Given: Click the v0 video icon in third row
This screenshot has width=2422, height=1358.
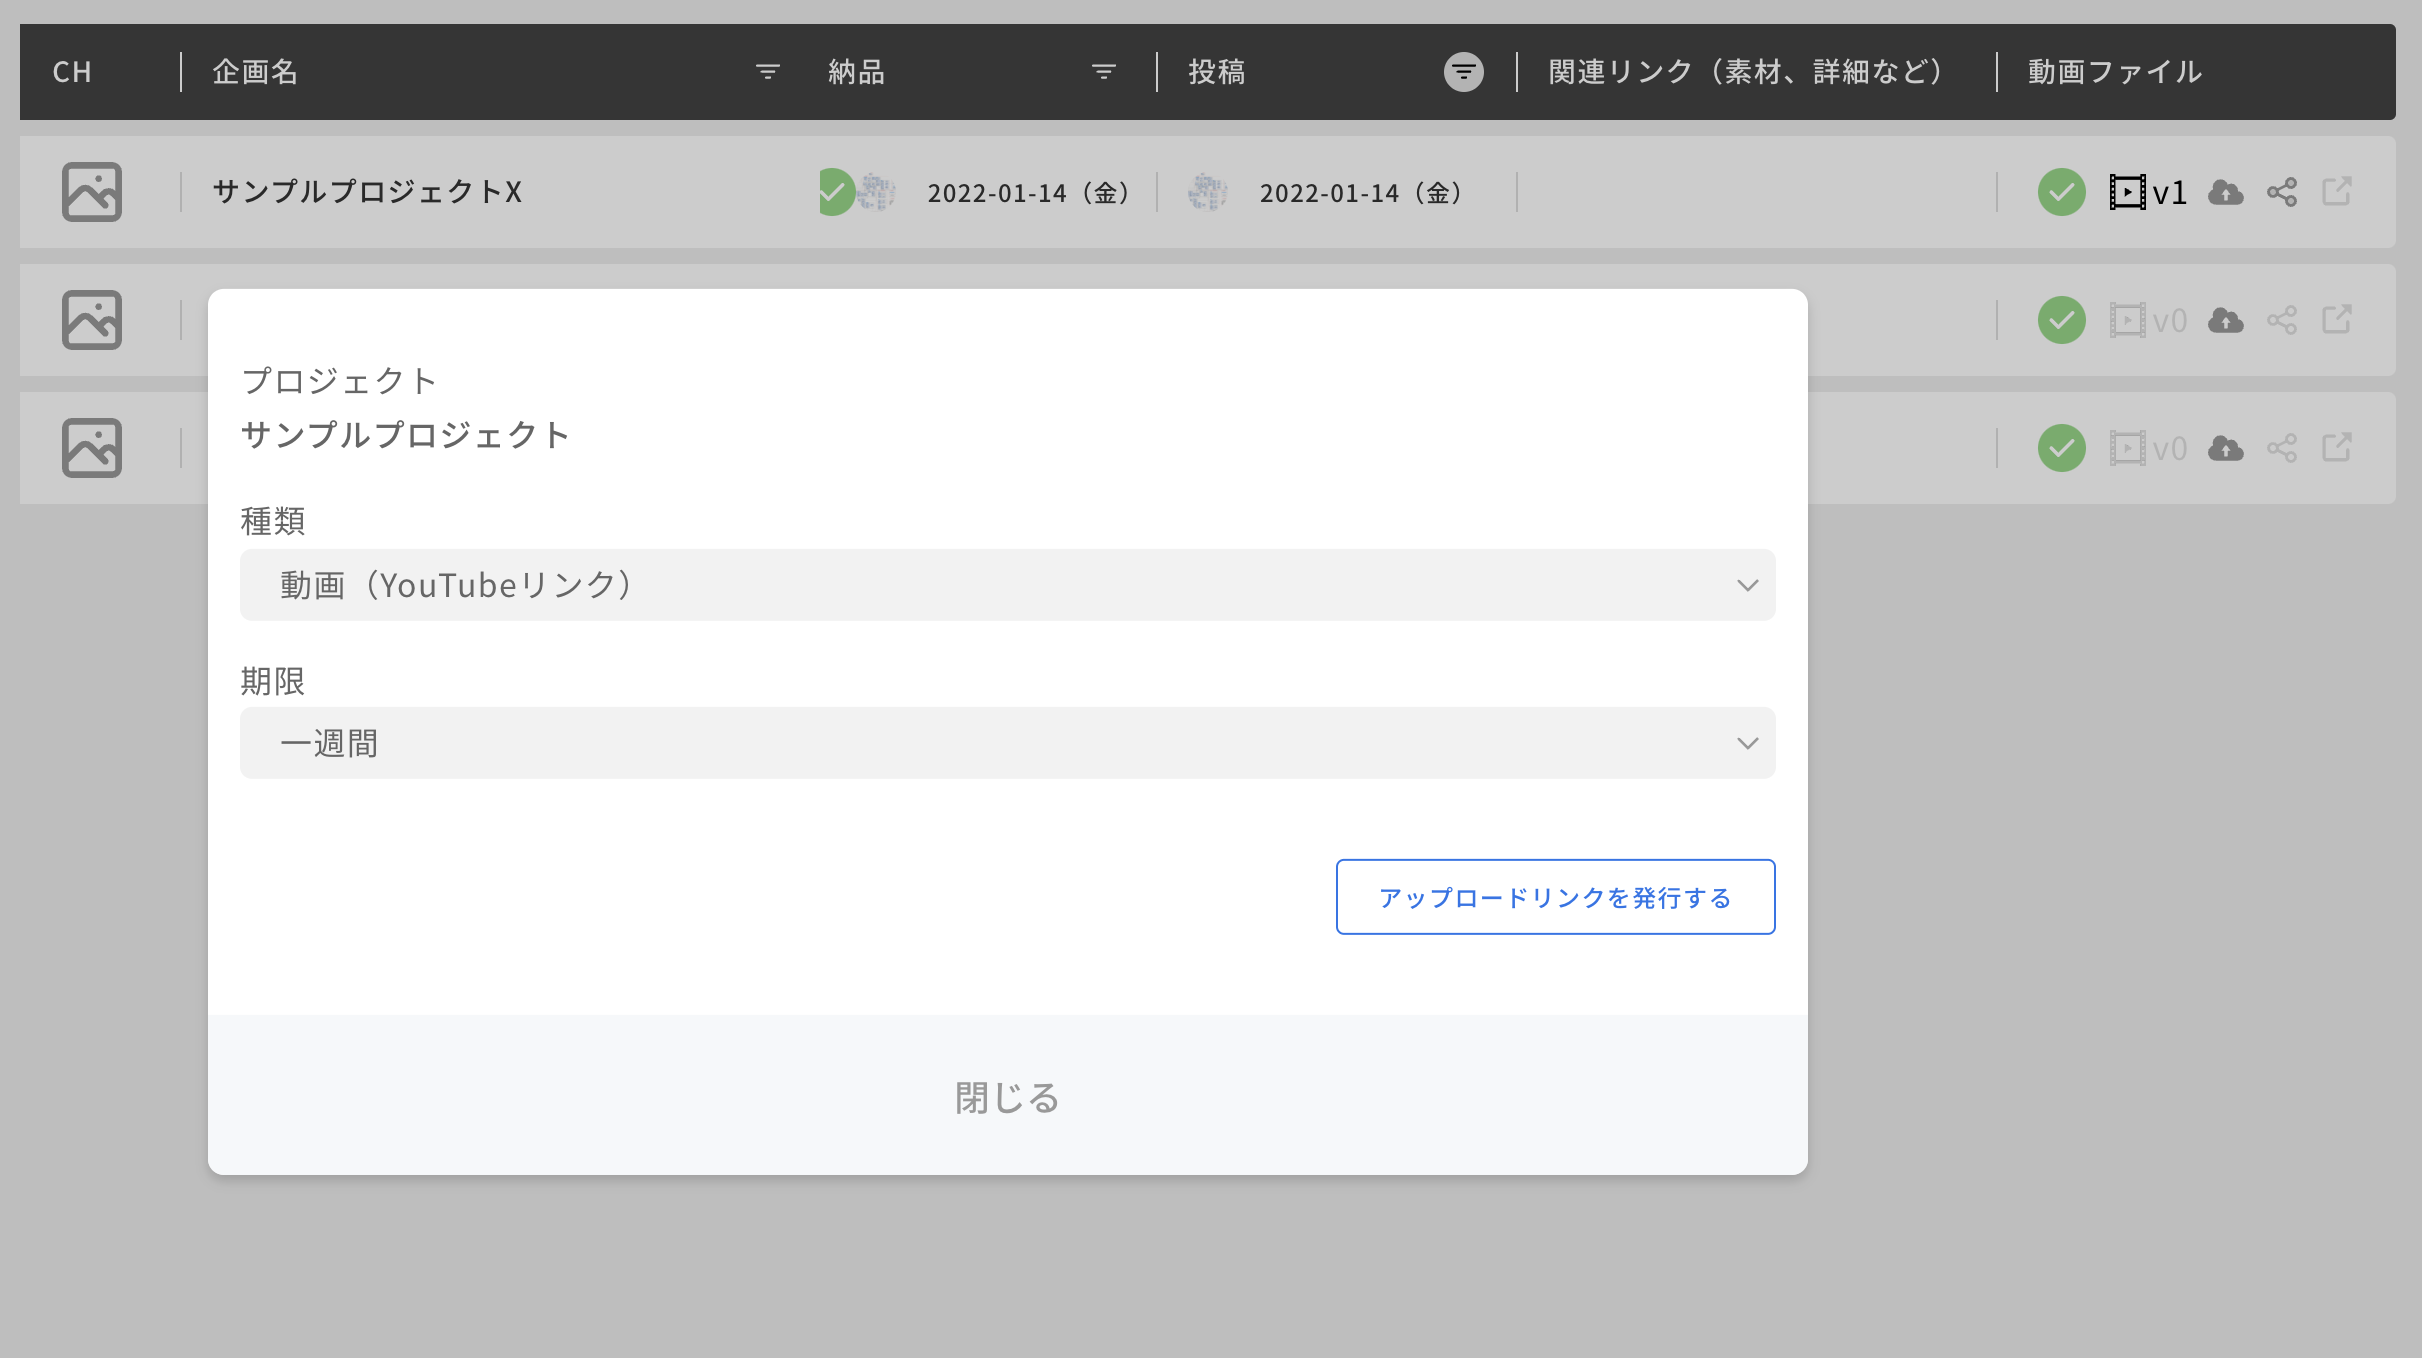Looking at the screenshot, I should coord(2128,448).
